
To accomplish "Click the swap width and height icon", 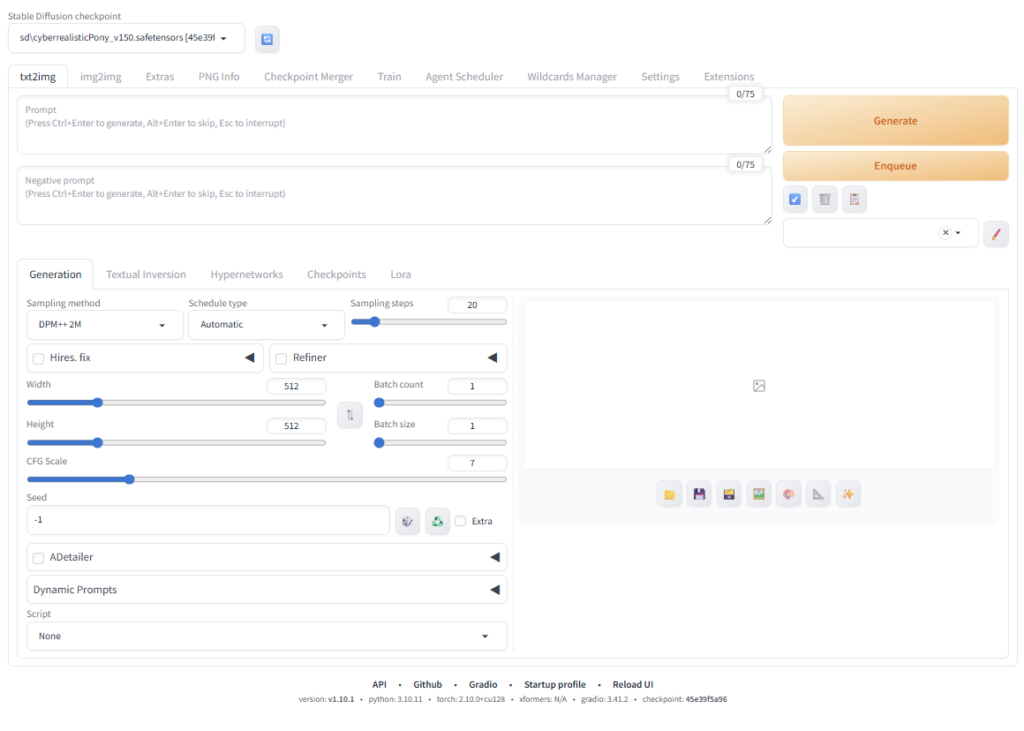I will (x=349, y=414).
